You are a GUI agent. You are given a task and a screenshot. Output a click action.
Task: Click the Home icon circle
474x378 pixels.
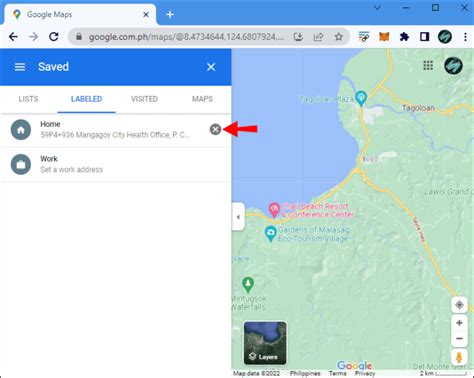point(21,130)
